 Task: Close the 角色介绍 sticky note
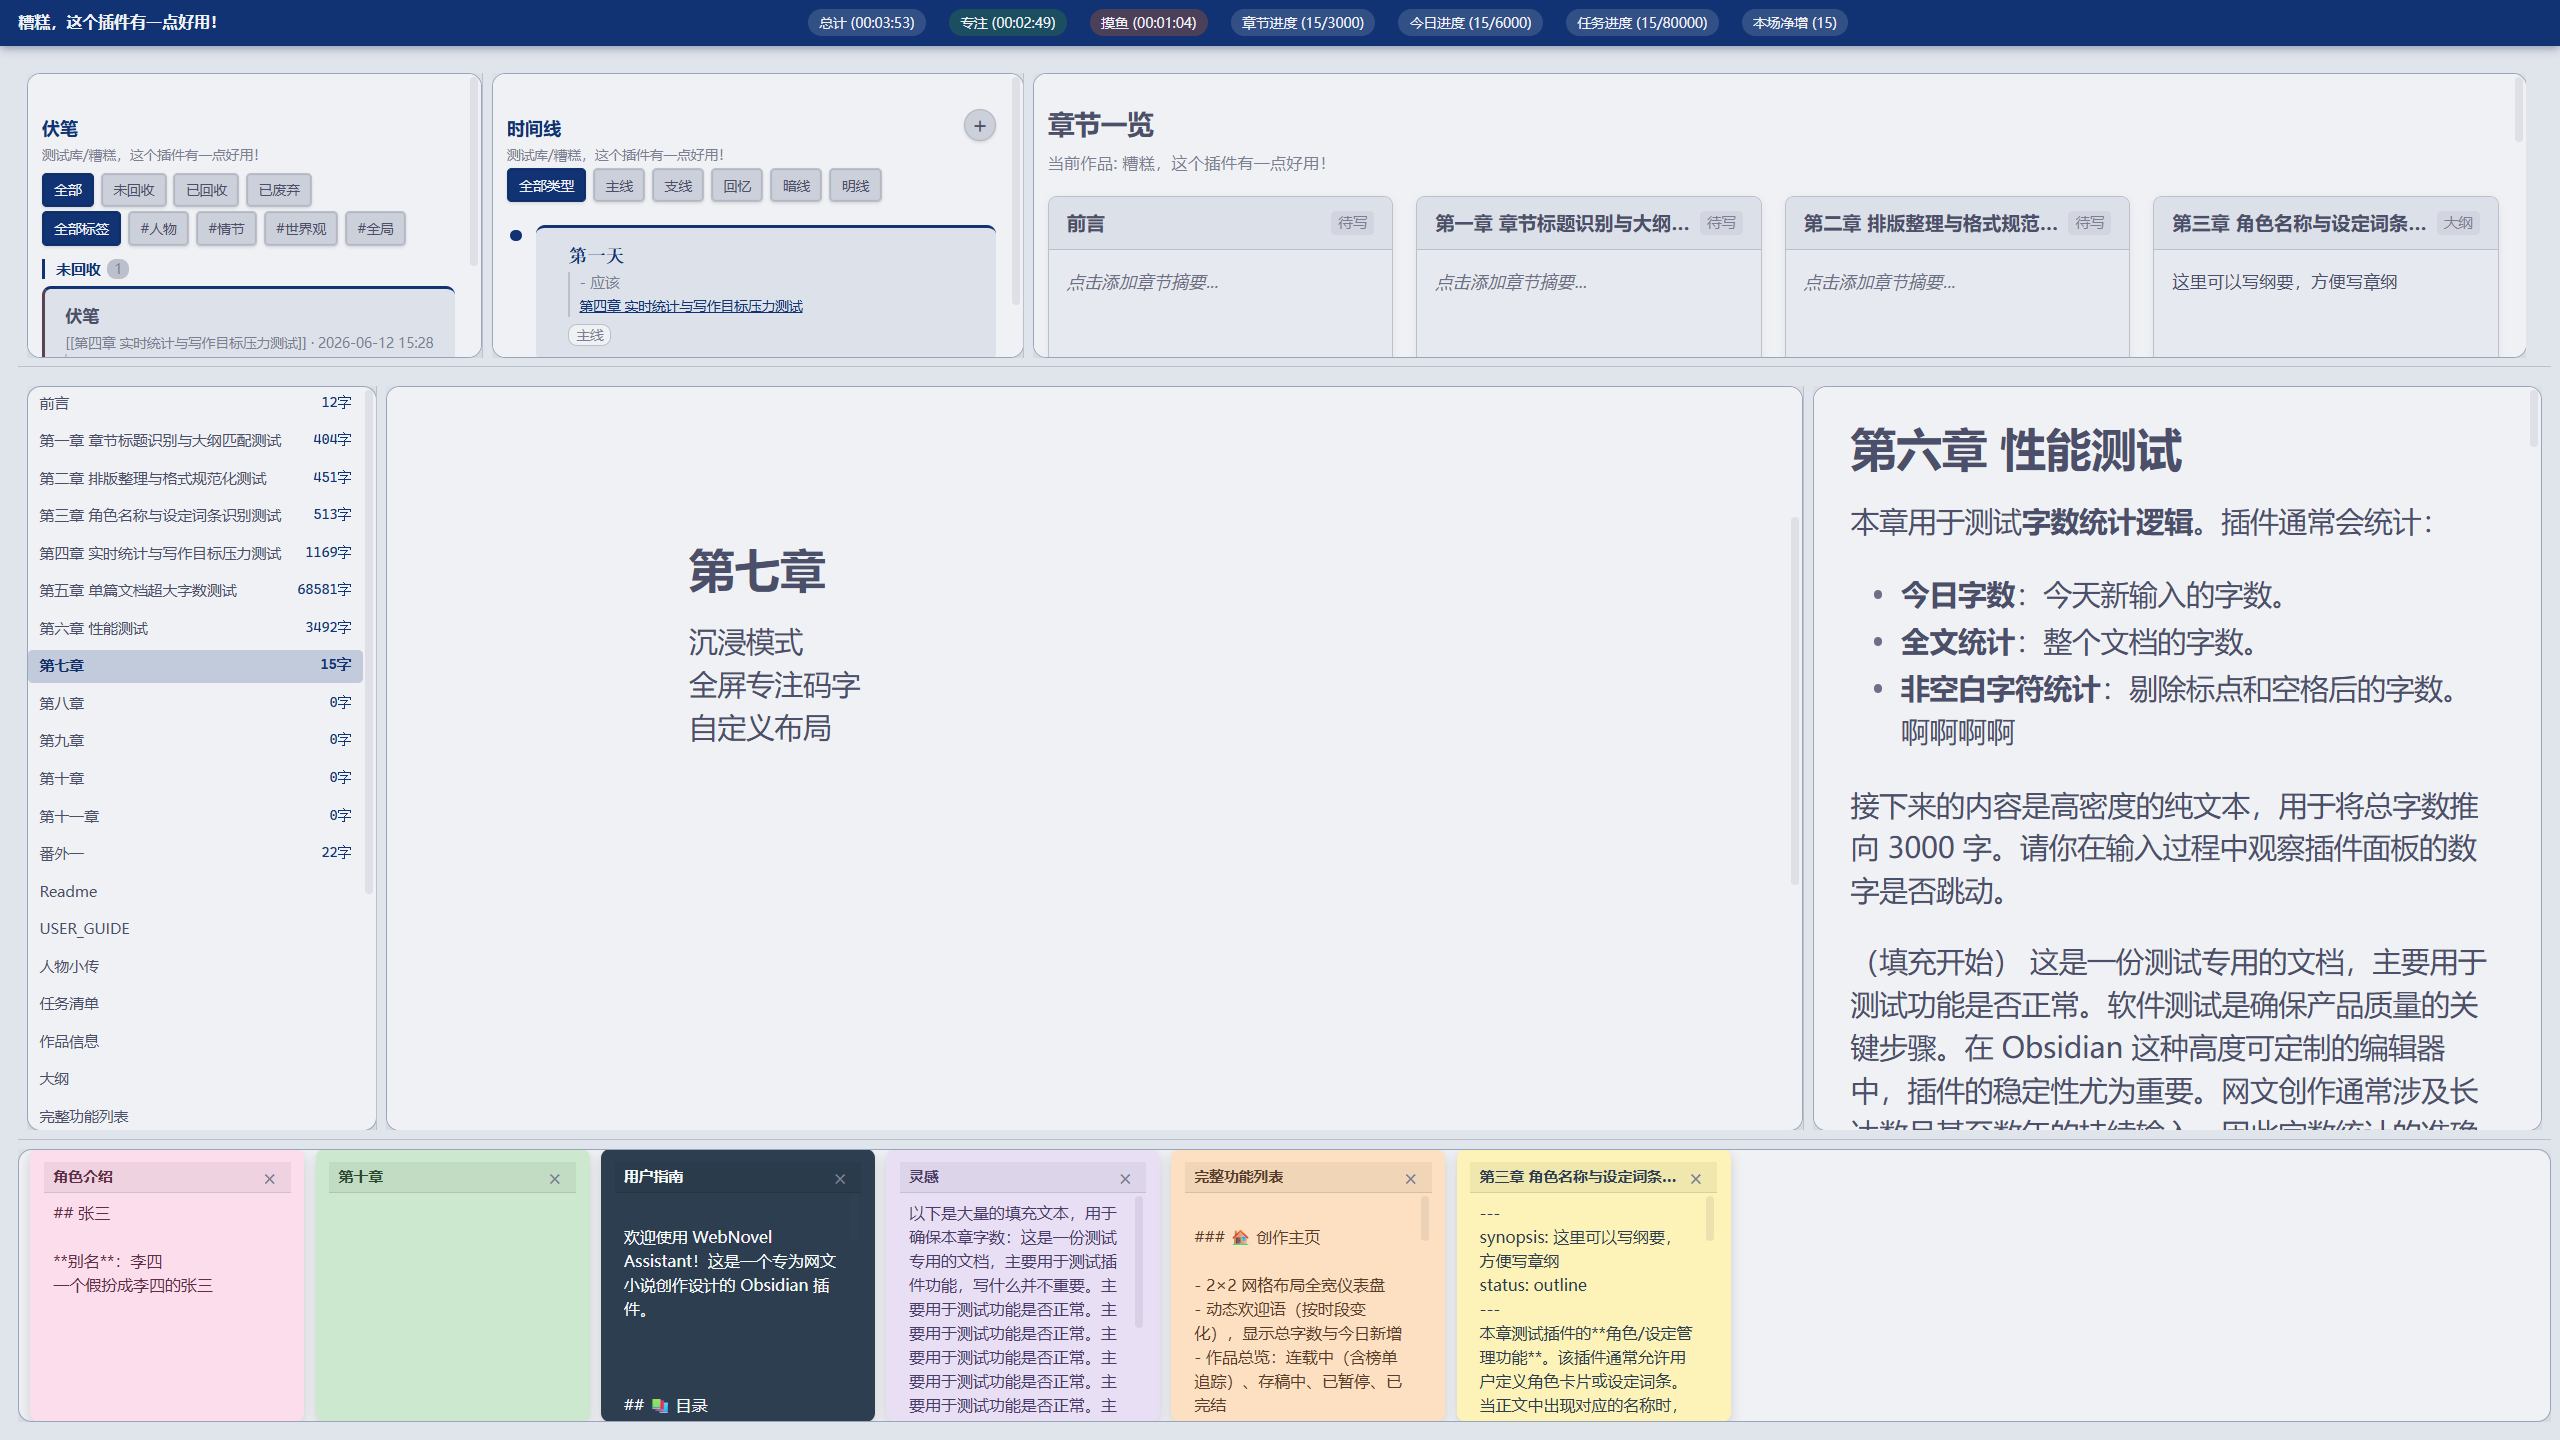[x=269, y=1179]
